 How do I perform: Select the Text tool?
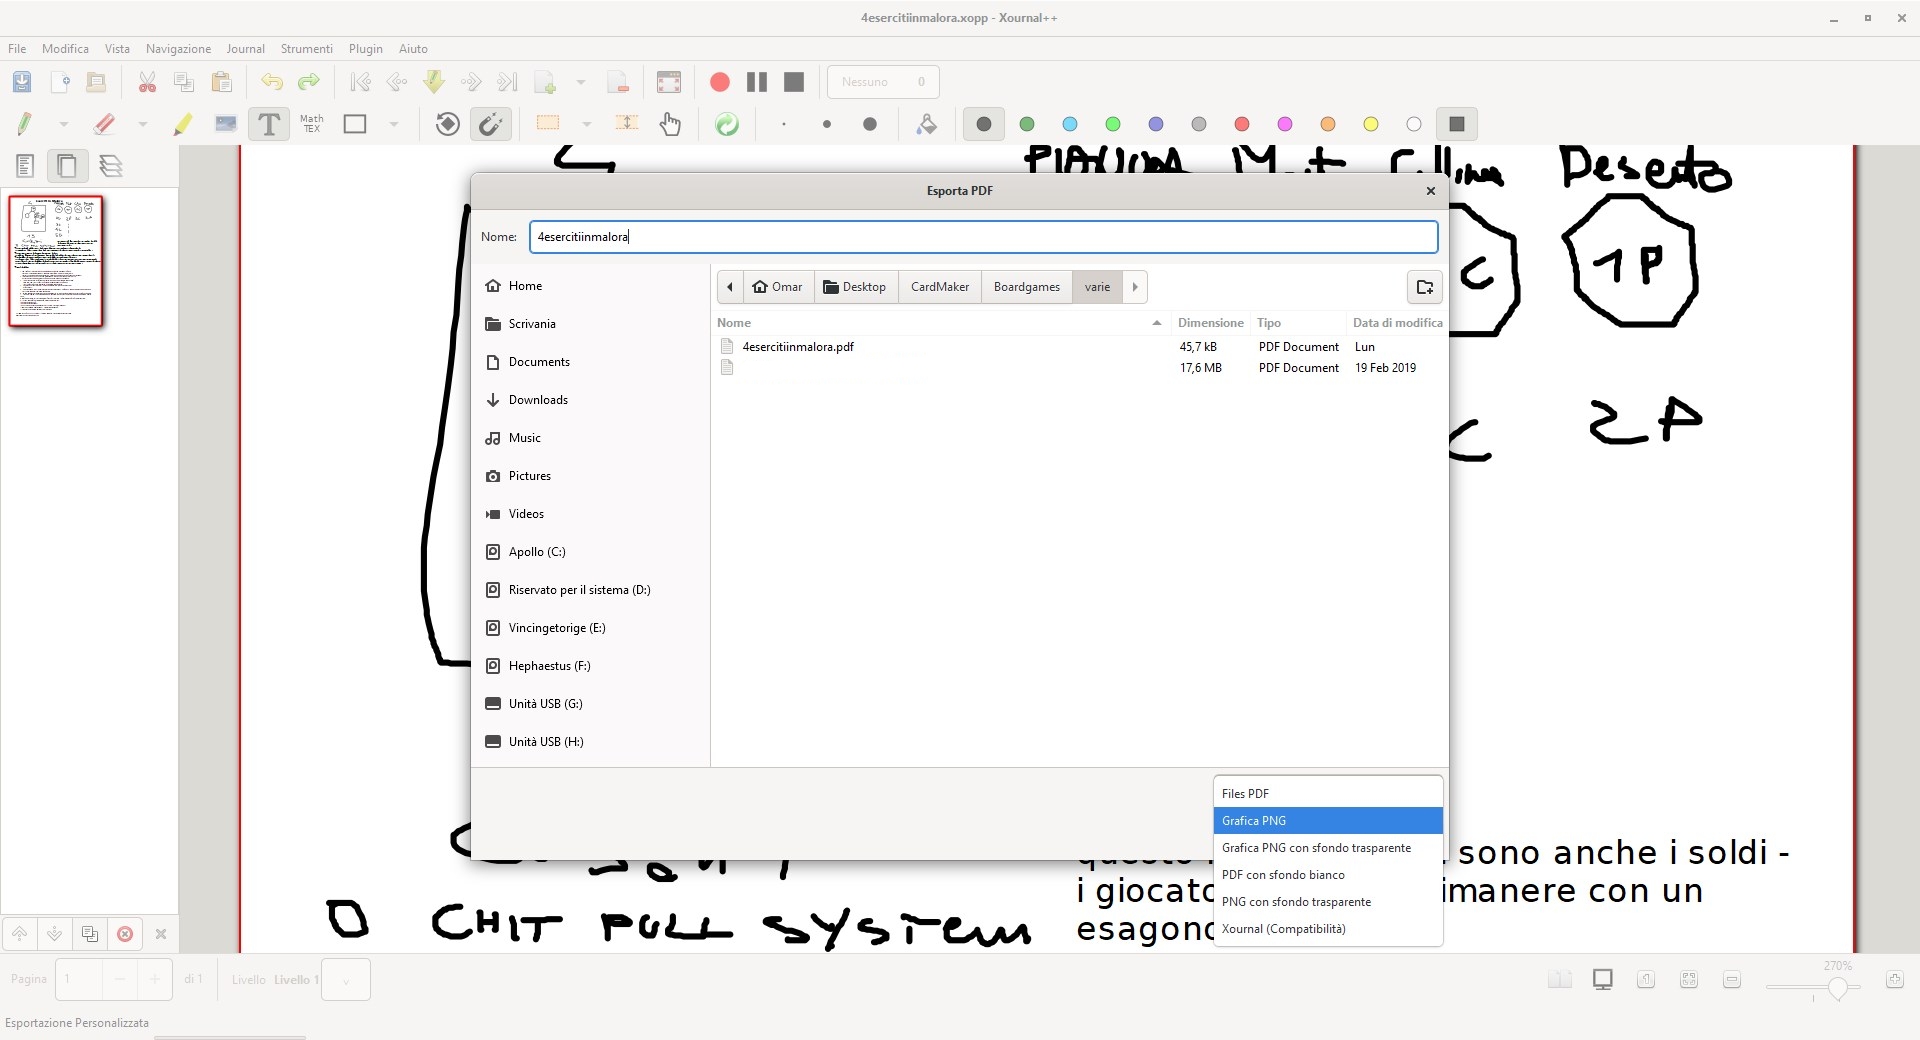pos(269,124)
